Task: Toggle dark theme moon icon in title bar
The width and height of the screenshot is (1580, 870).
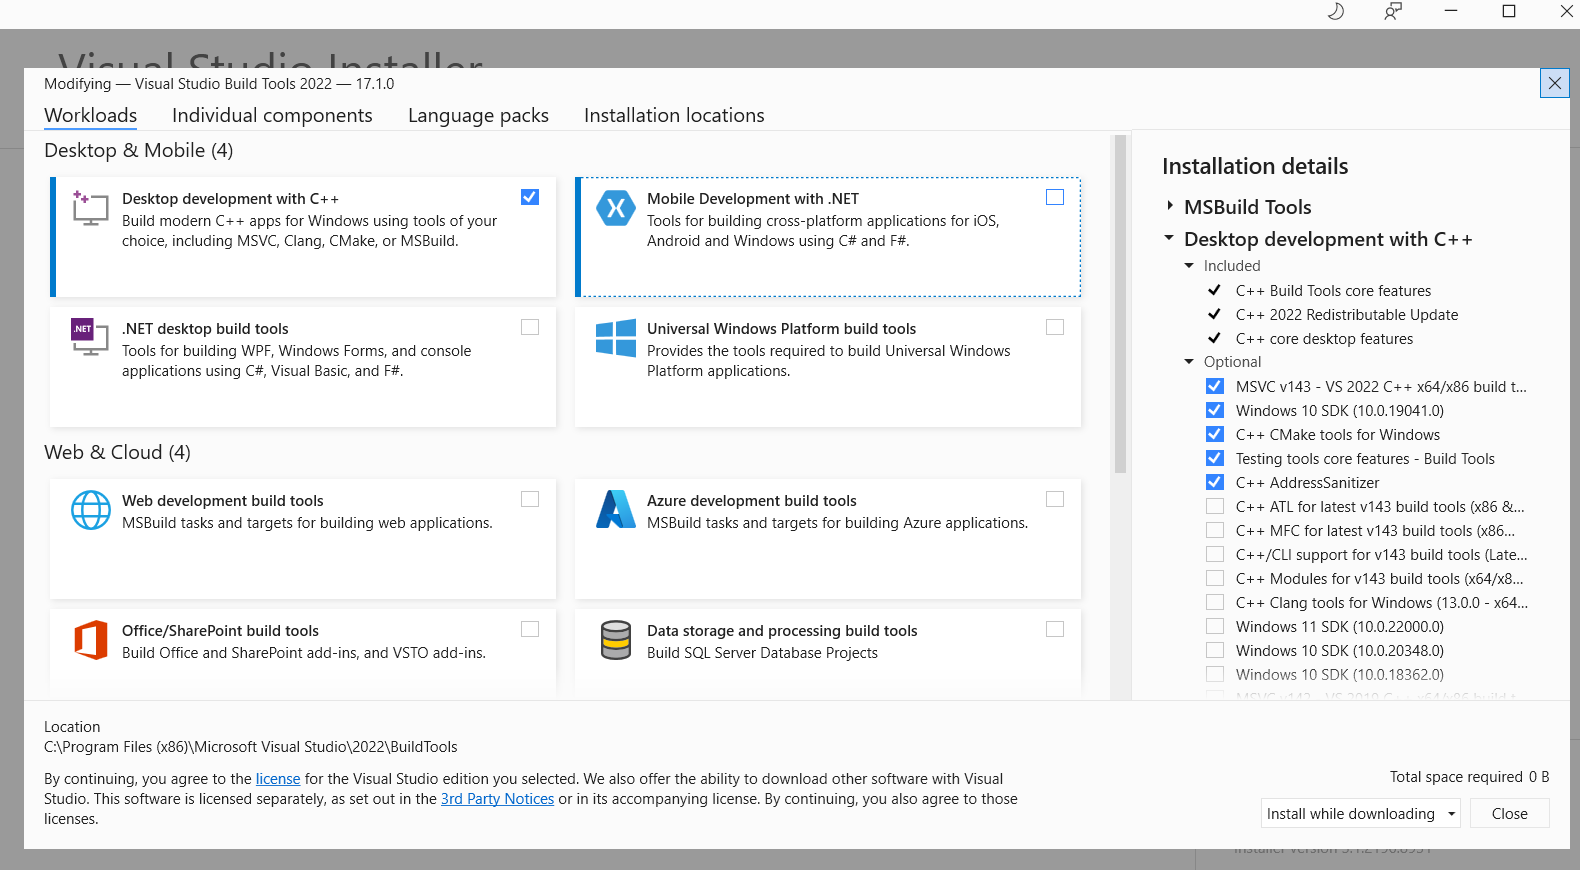Action: 1335,12
